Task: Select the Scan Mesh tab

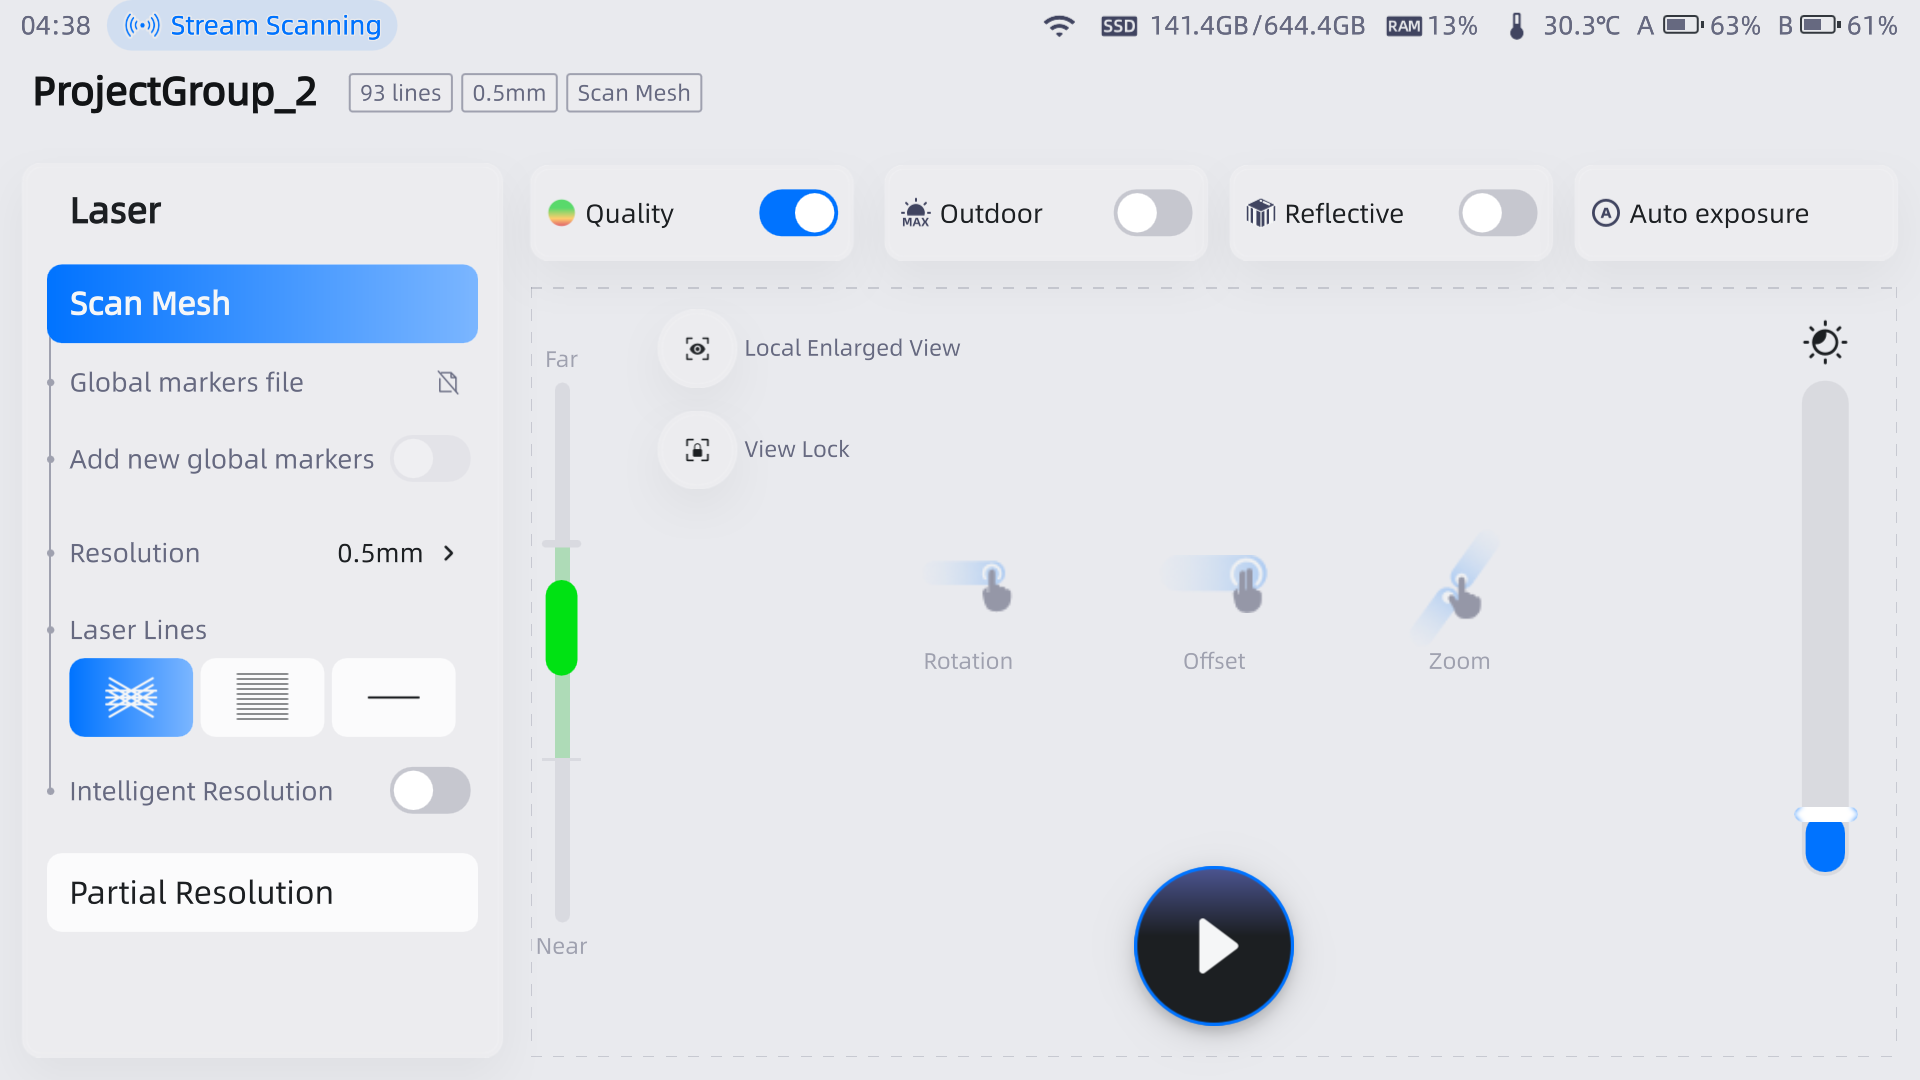Action: pyautogui.click(x=262, y=304)
